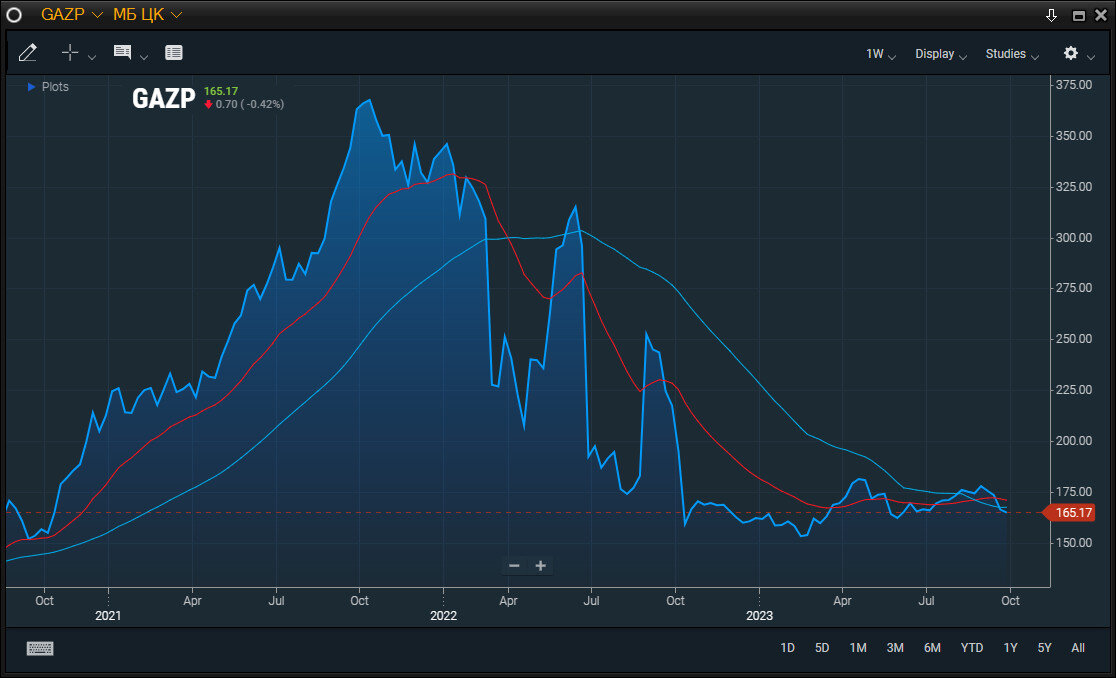Open the GAZP symbol selector

[72, 14]
